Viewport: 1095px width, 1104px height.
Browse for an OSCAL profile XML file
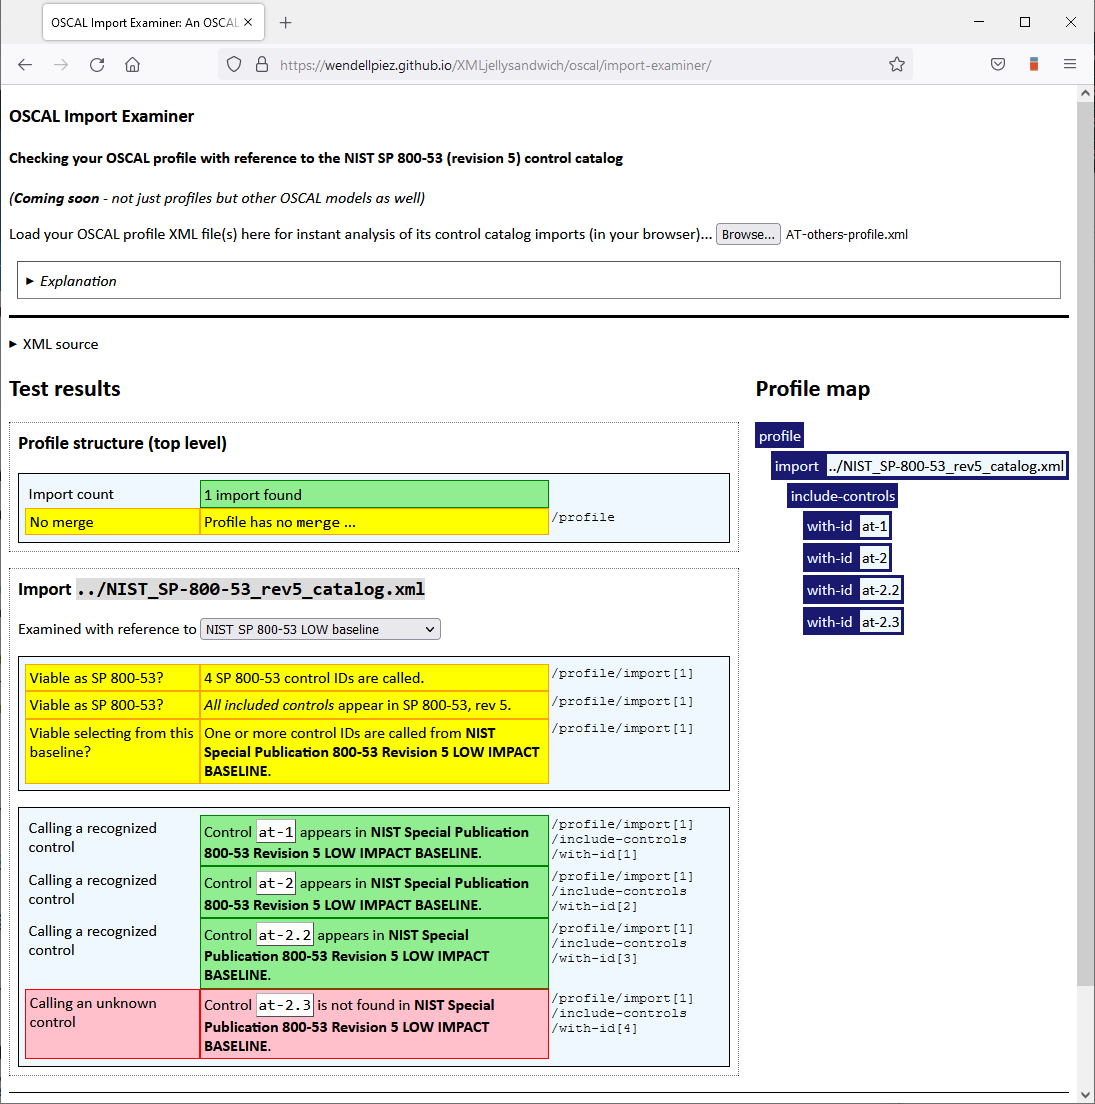pos(748,234)
